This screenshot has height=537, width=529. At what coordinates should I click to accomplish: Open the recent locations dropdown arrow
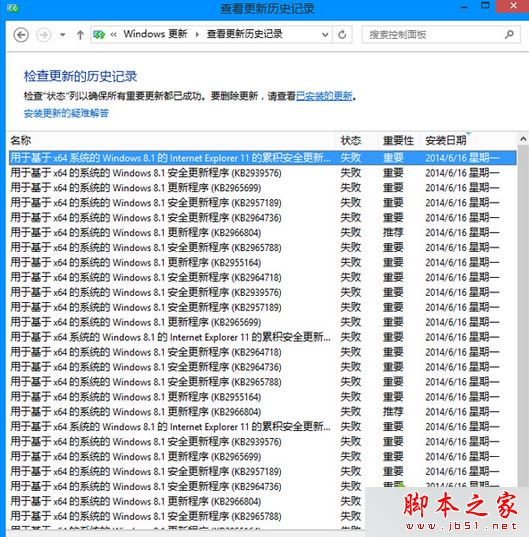click(63, 35)
